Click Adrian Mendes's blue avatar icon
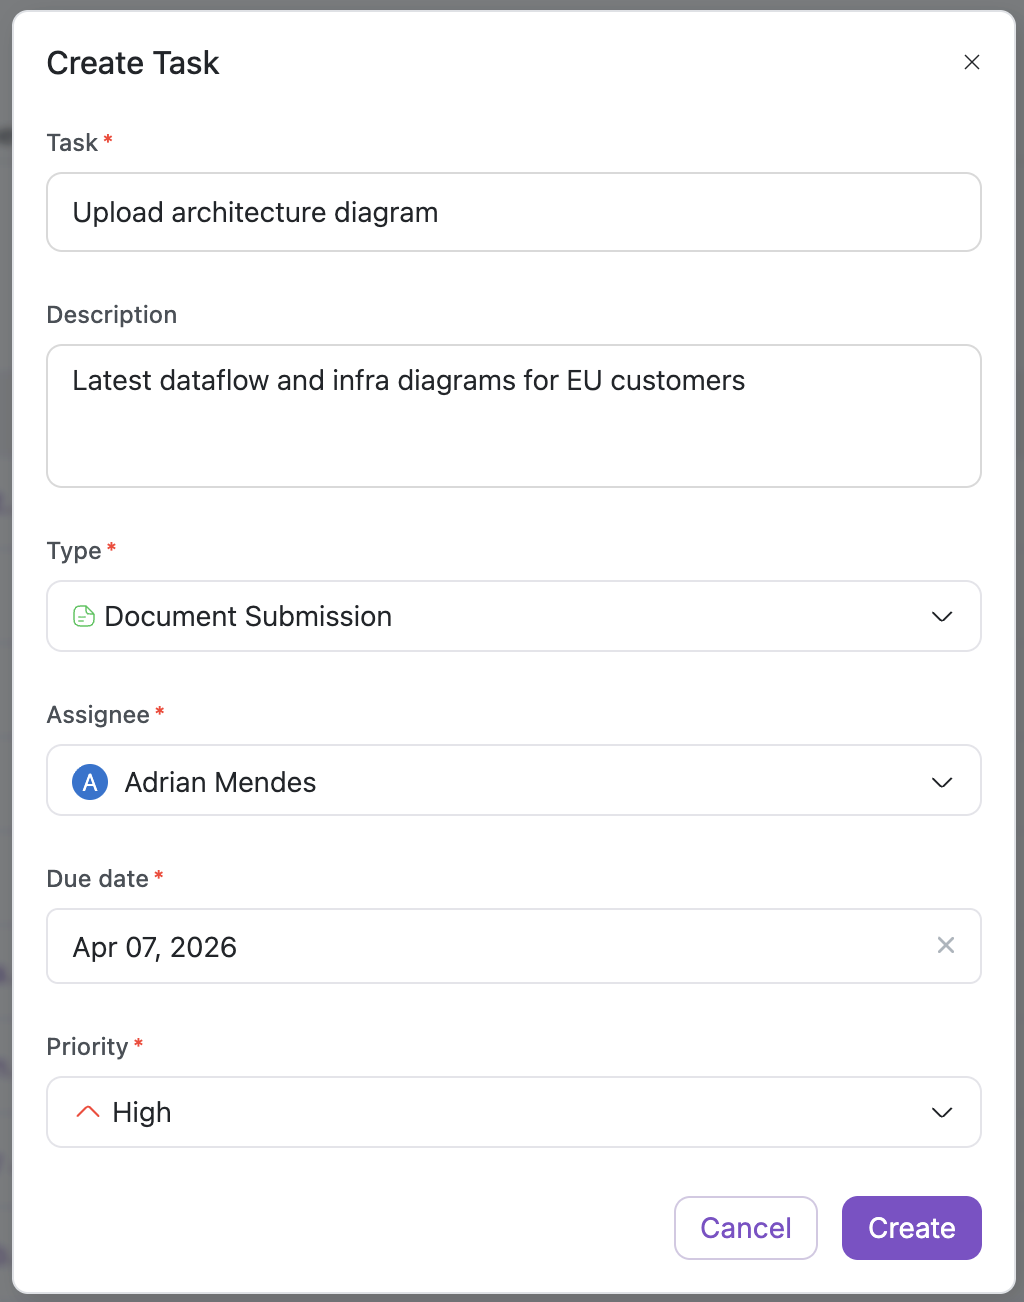 pos(90,782)
